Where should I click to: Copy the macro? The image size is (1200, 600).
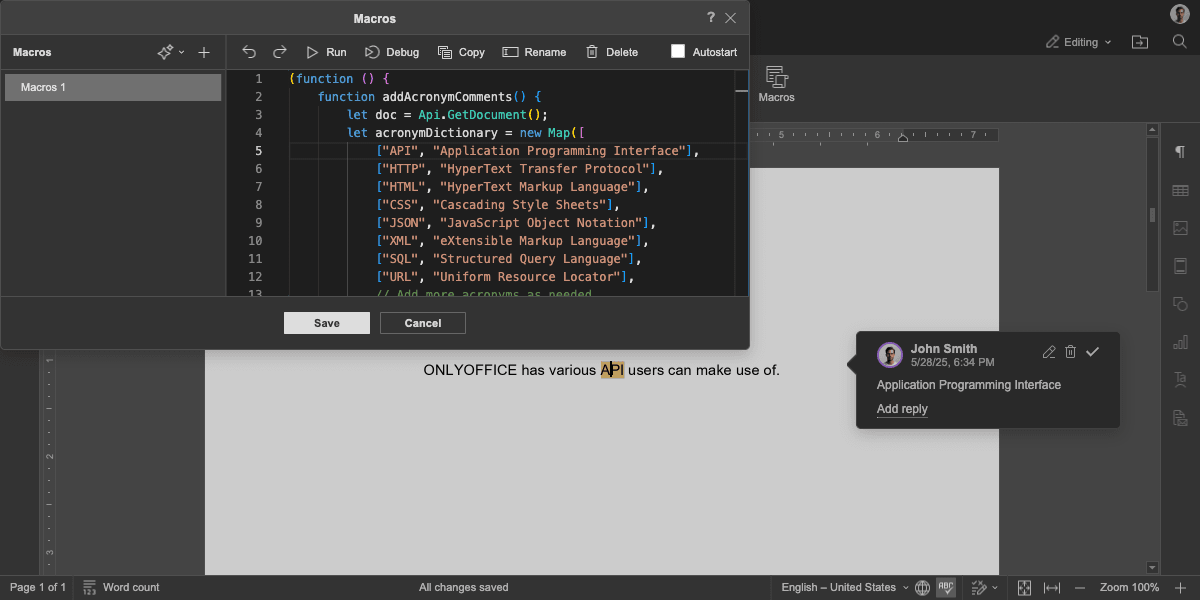pyautogui.click(x=461, y=52)
